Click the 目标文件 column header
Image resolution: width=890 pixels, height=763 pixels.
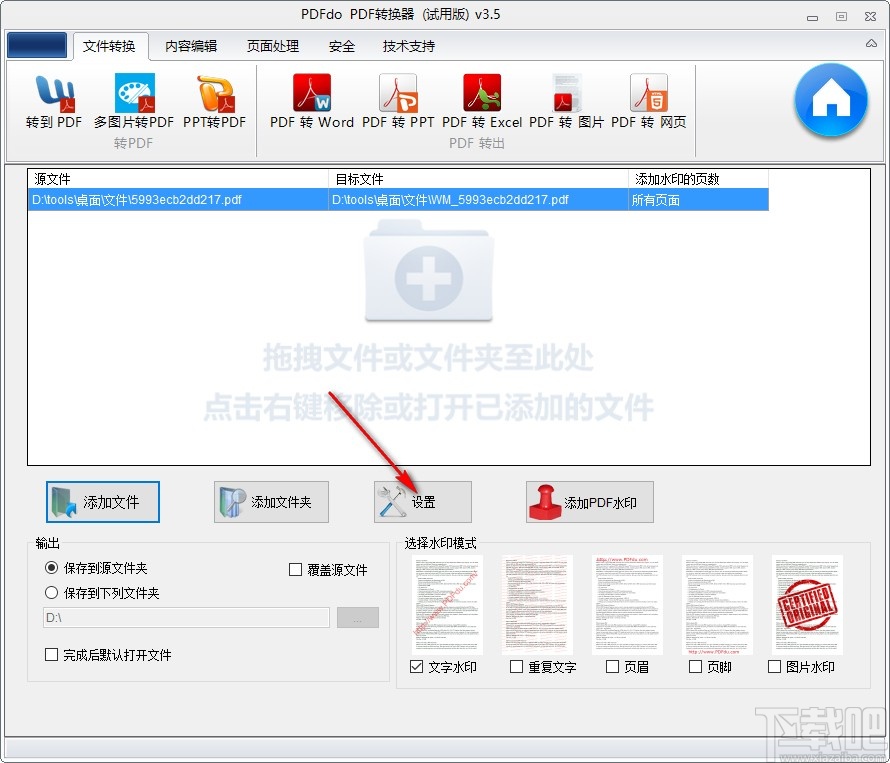478,179
